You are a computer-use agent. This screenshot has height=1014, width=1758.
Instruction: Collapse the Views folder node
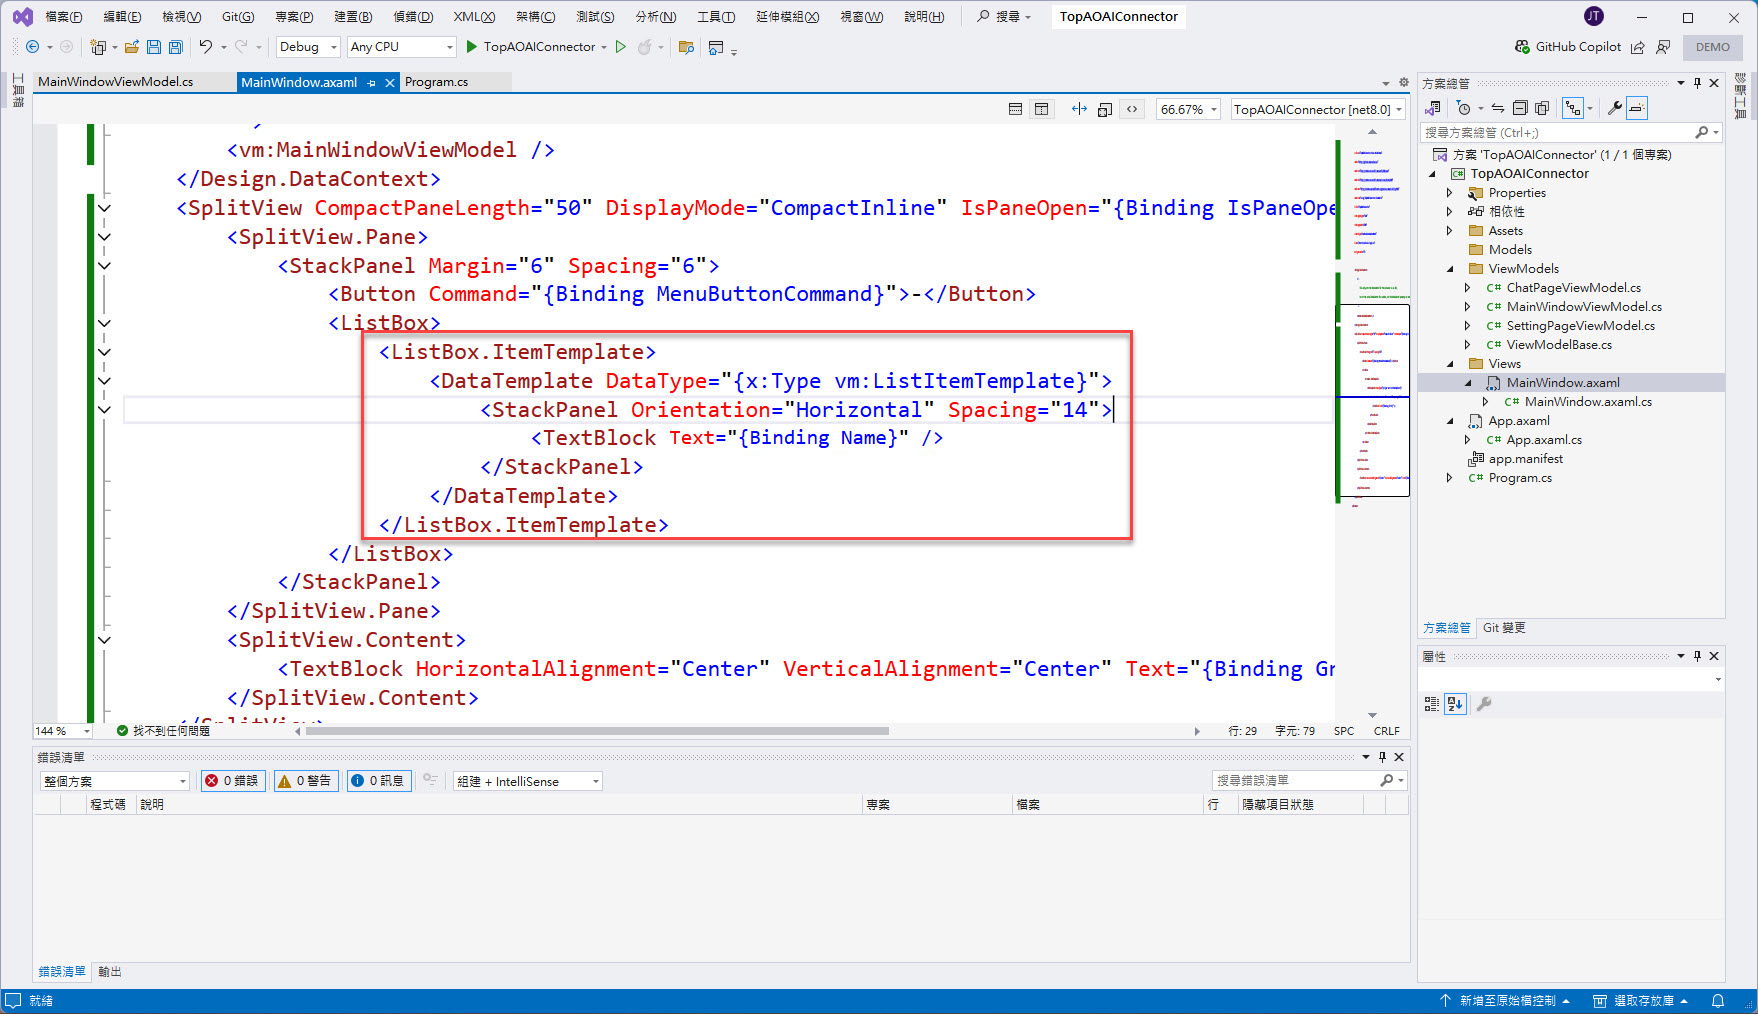[x=1450, y=364]
